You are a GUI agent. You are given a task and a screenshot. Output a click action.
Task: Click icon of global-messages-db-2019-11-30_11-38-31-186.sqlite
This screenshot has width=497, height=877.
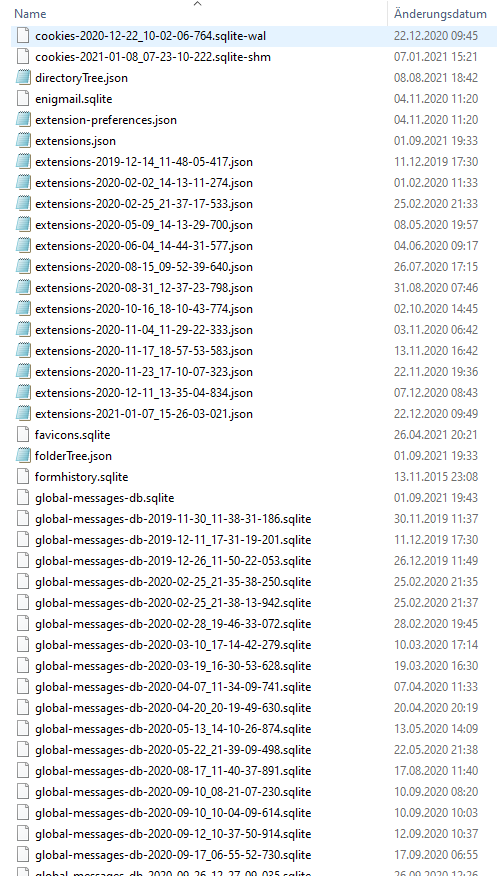[22, 519]
